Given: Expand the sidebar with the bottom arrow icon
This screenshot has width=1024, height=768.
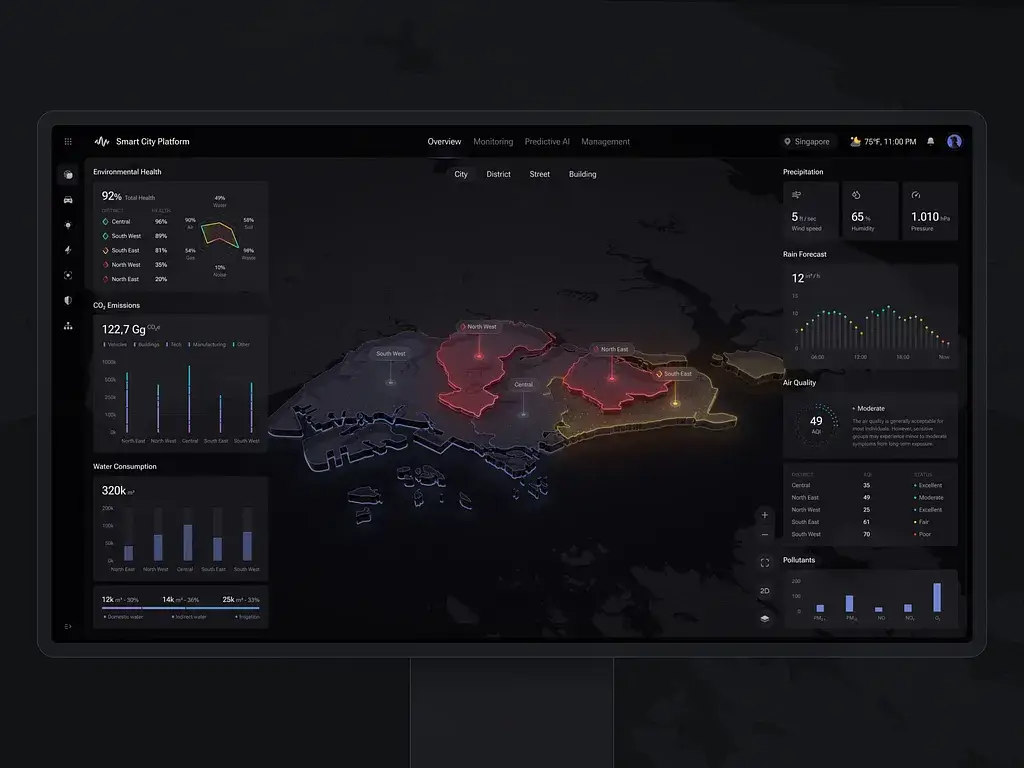Looking at the screenshot, I should click(68, 626).
